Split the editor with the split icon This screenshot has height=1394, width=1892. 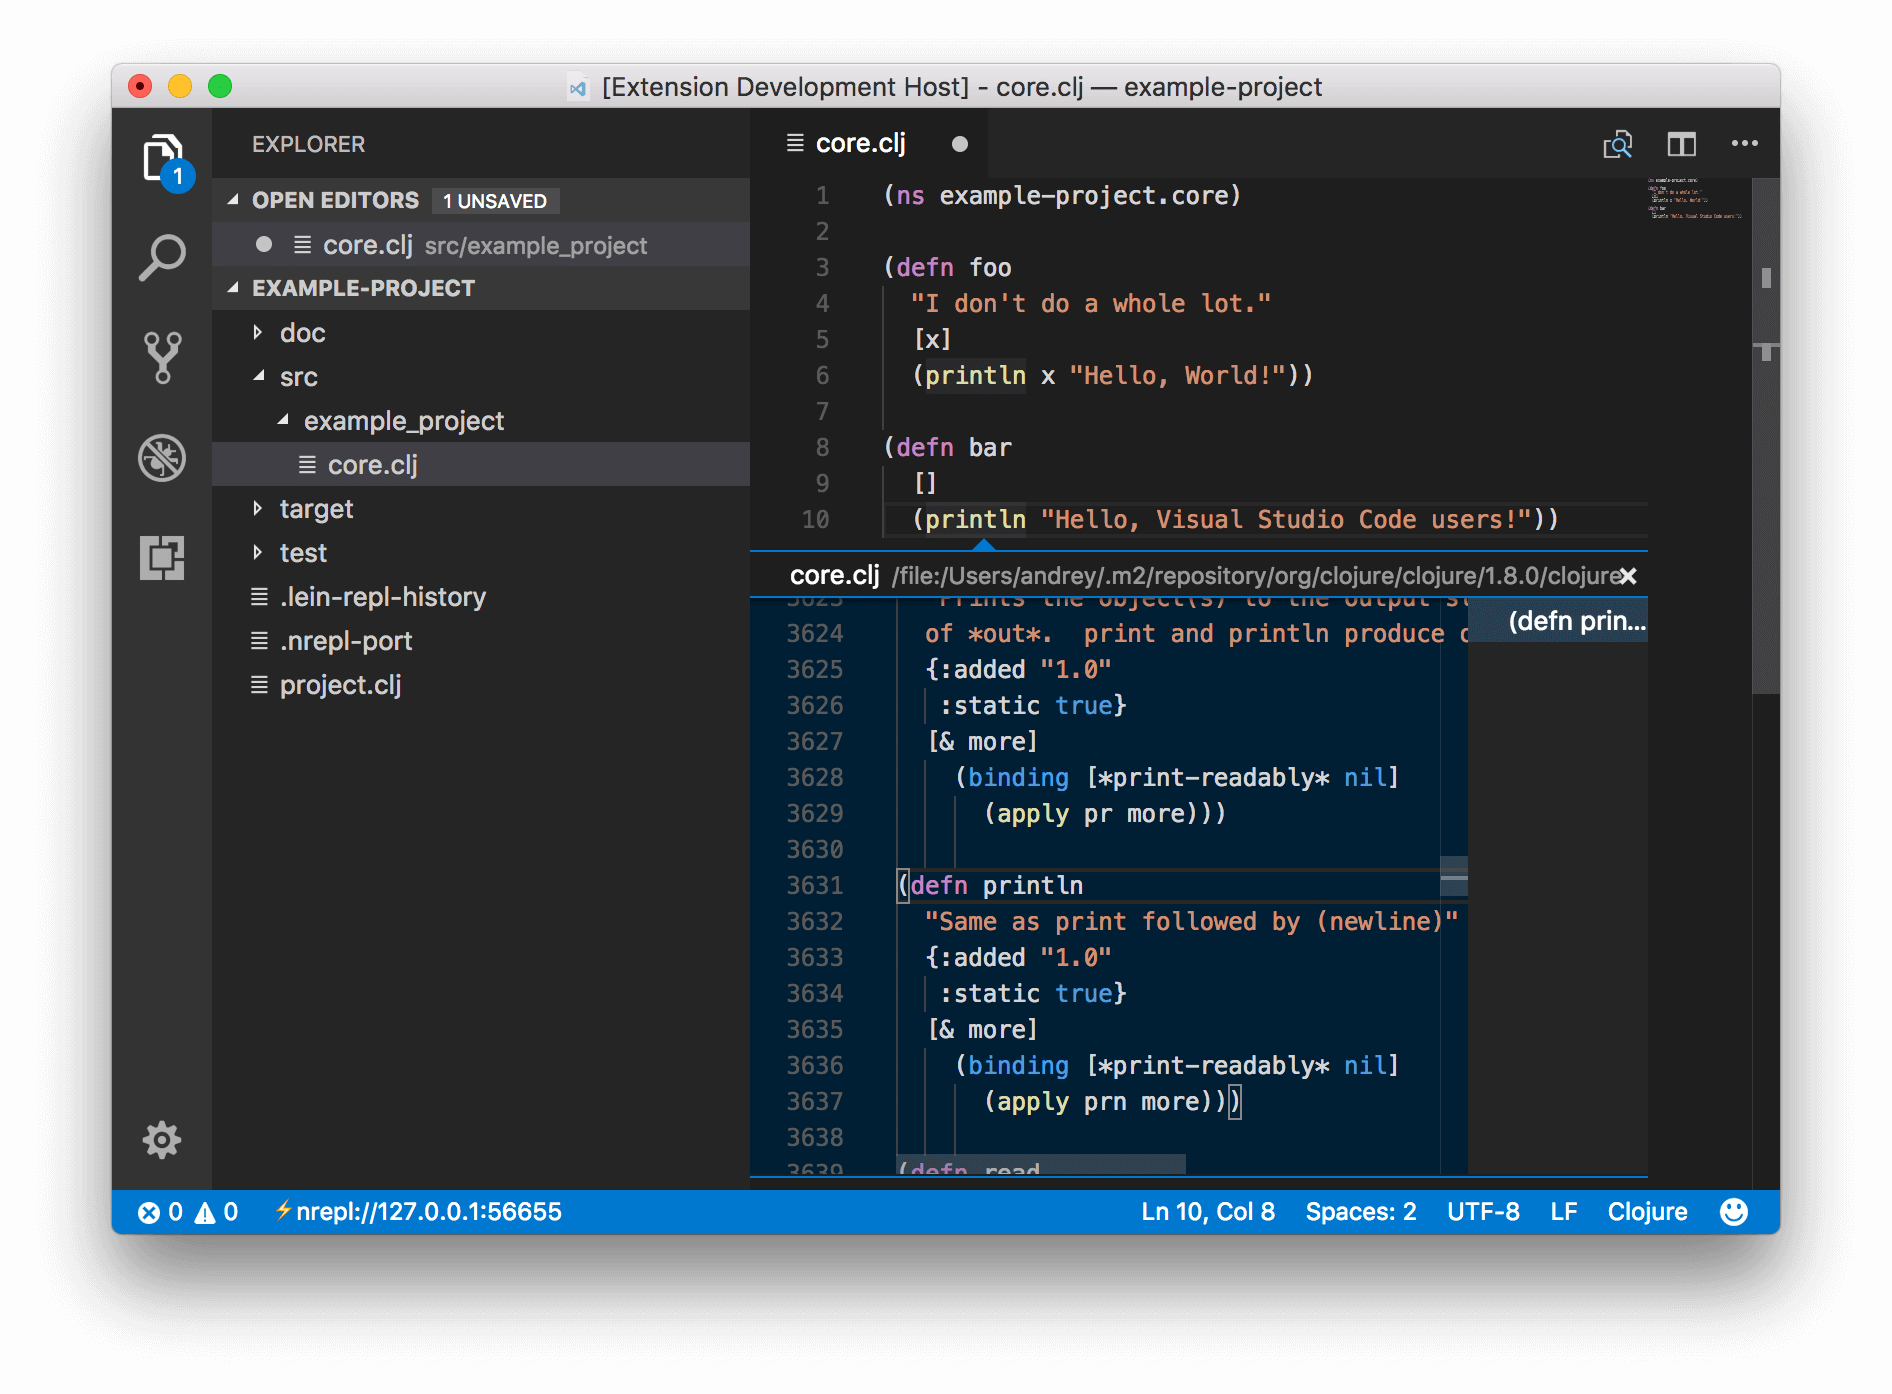point(1682,144)
